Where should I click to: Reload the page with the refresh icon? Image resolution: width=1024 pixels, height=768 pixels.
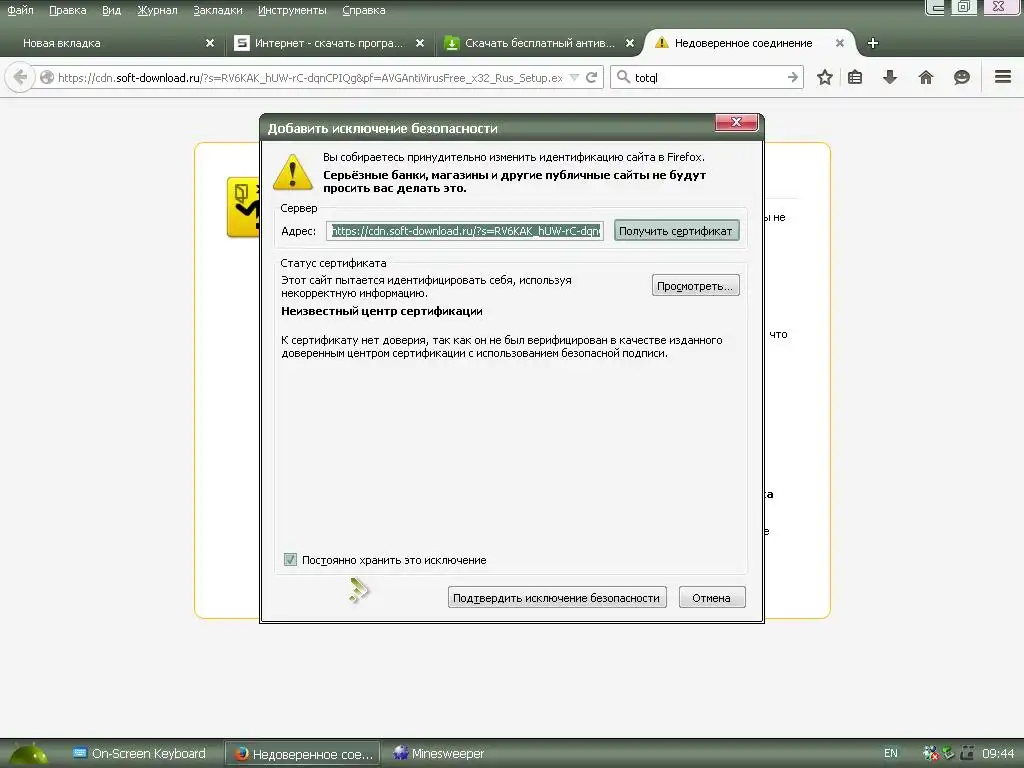(592, 77)
